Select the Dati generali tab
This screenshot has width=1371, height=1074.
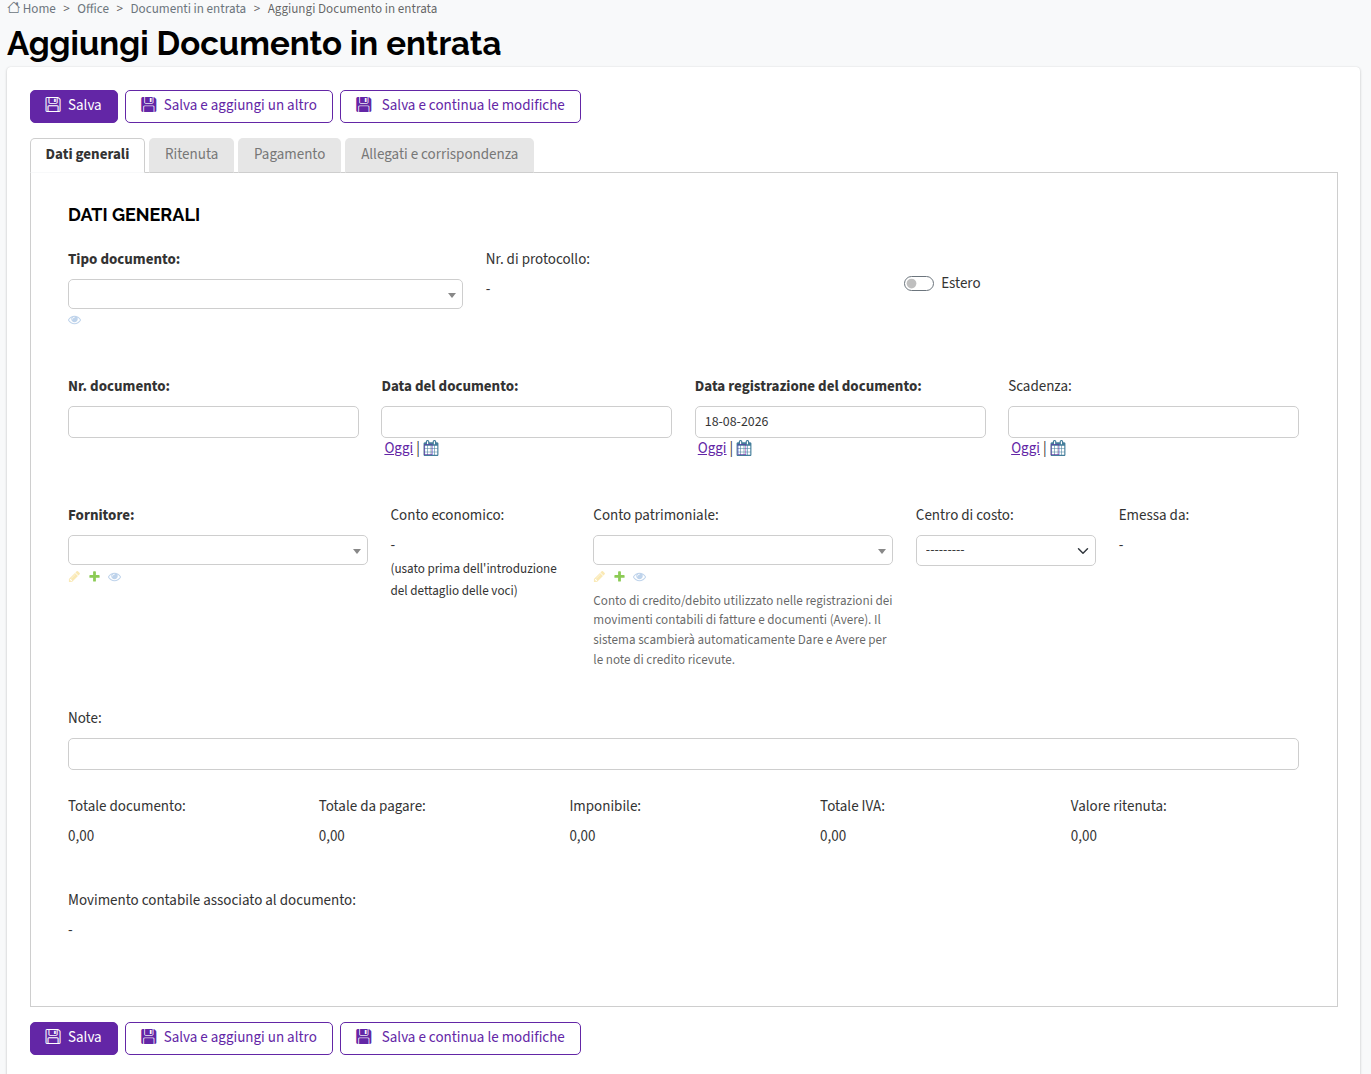click(x=87, y=154)
